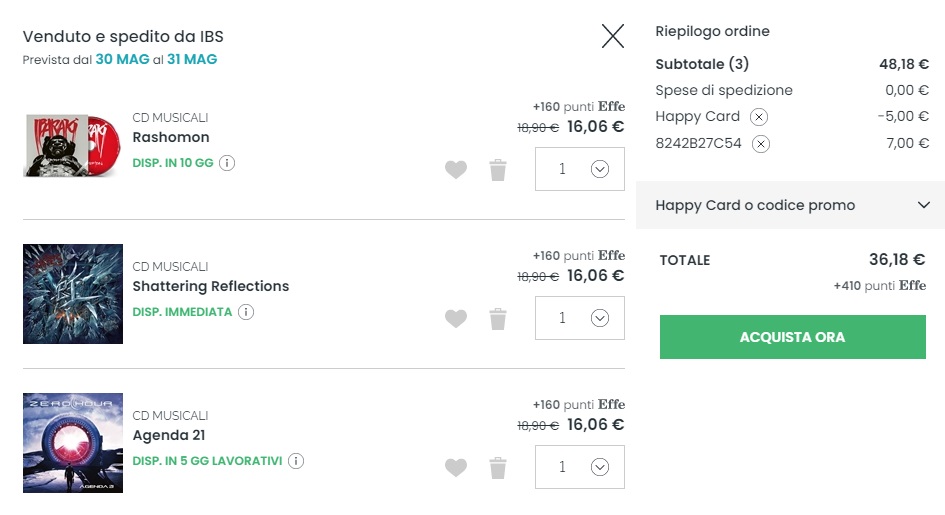The width and height of the screenshot is (945, 515).
Task: Open the Agenda 21 quantity selector
Action: 580,467
